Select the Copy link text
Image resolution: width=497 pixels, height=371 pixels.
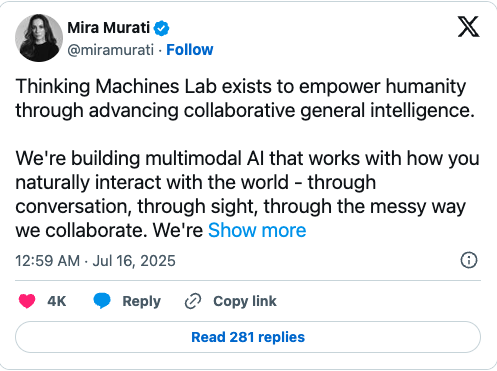(245, 301)
